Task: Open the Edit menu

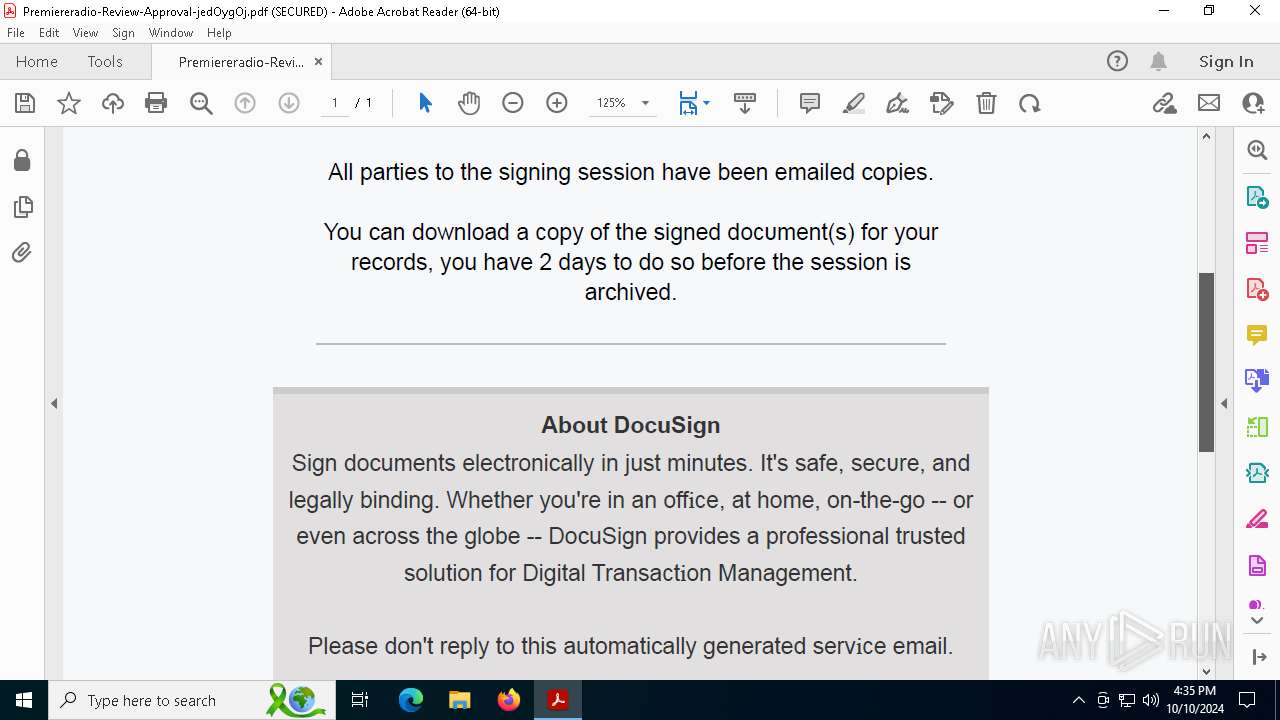Action: (49, 33)
